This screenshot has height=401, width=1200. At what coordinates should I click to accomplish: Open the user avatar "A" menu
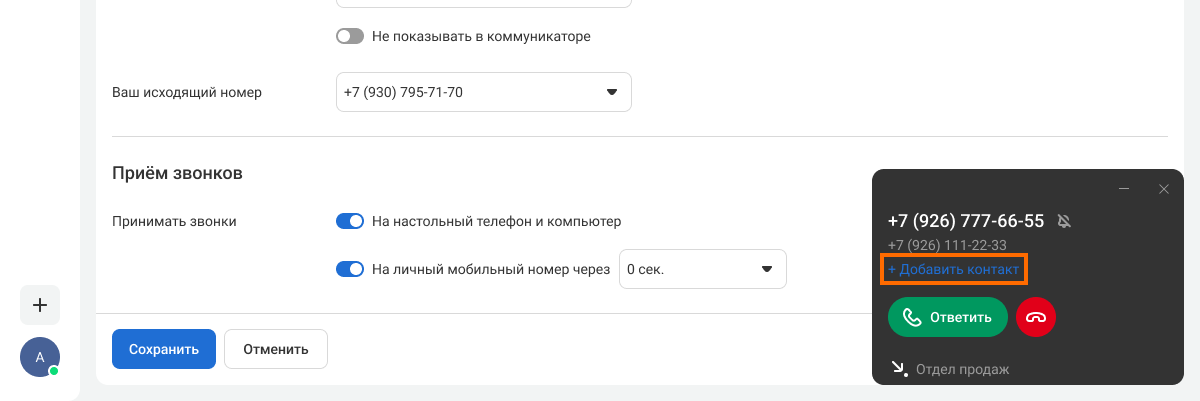(40, 357)
